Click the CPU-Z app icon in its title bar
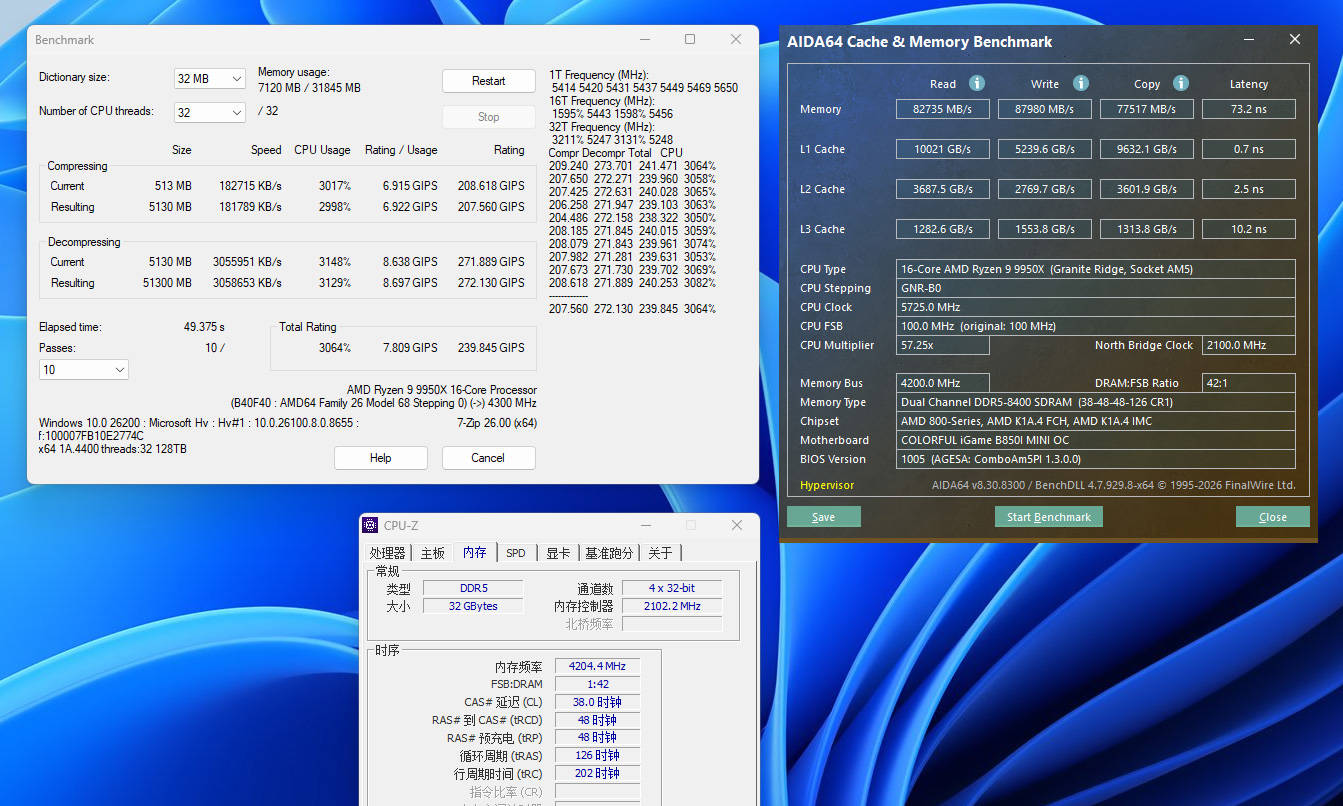 pyautogui.click(x=370, y=525)
